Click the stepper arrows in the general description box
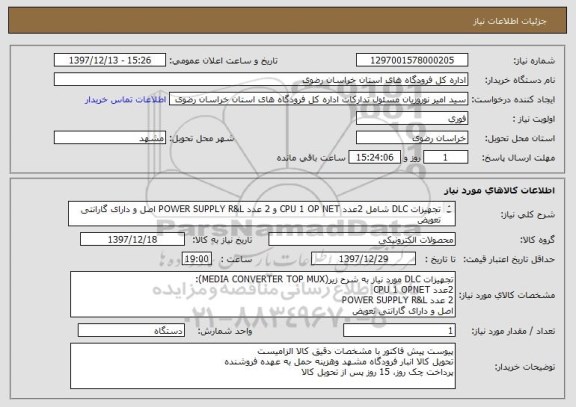Viewport: 576px width, 407px height. click(449, 209)
